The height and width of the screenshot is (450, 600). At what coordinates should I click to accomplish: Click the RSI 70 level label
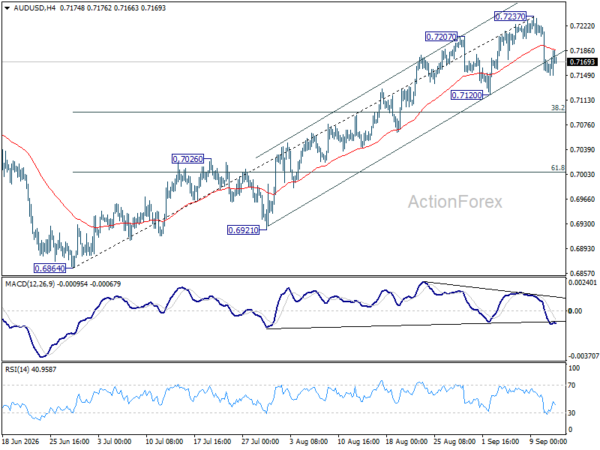572,385
